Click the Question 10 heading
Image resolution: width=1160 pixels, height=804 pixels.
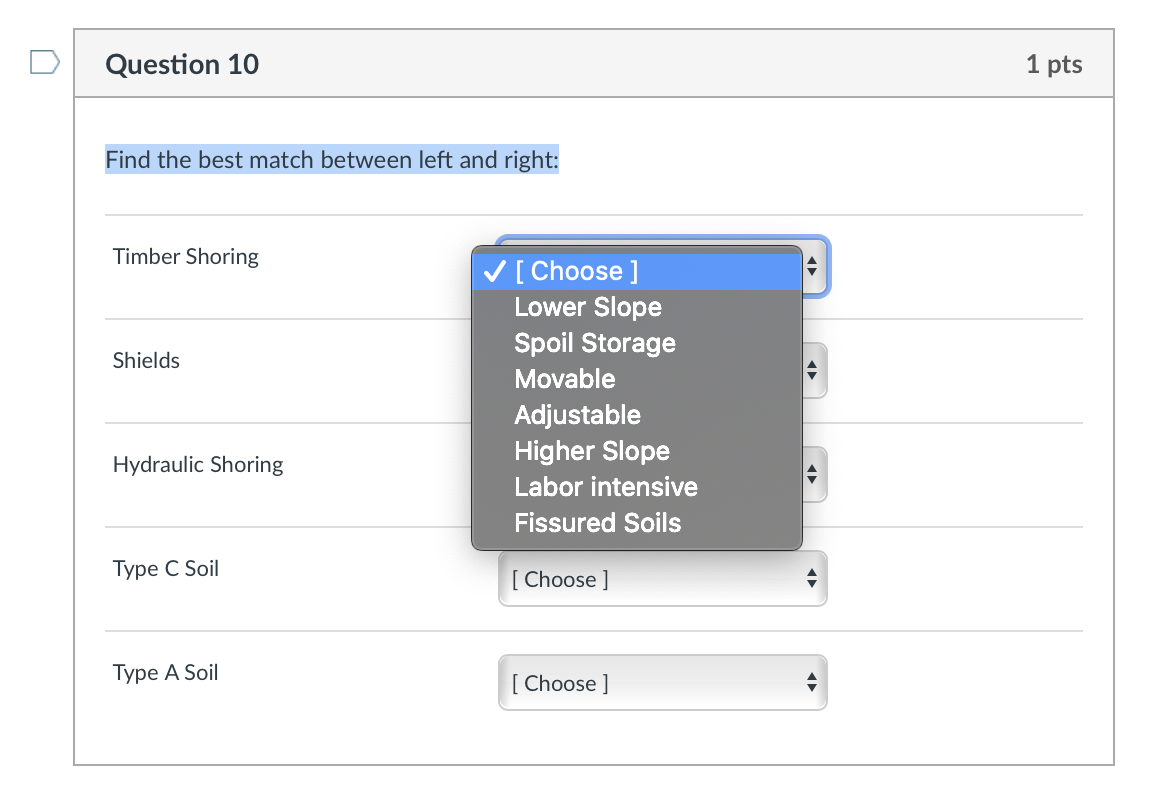coord(182,65)
